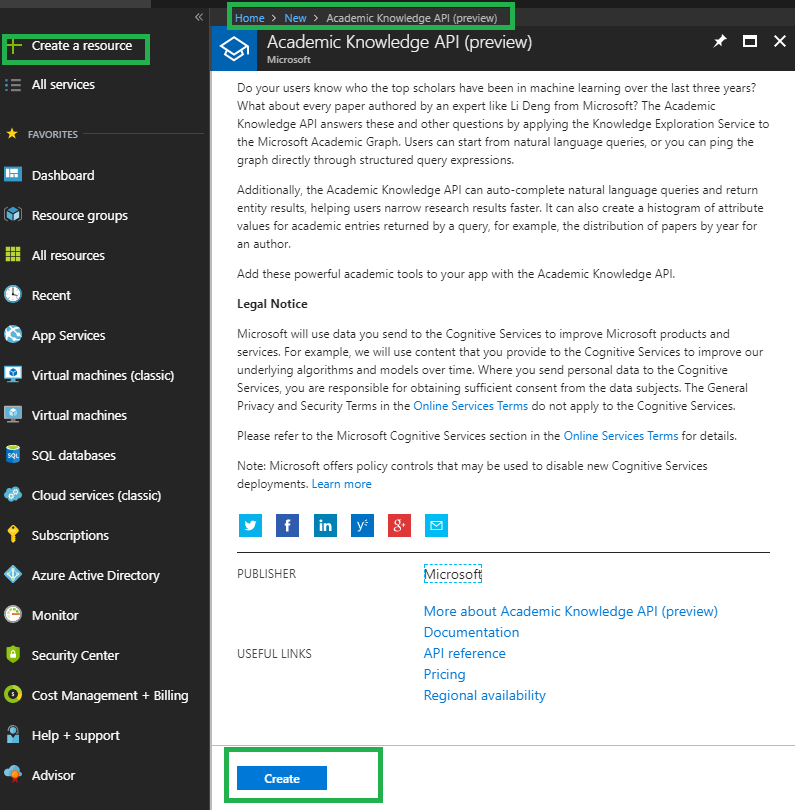The image size is (795, 810).
Task: Click the Virtual machines (classic) monitor icon
Action: point(13,374)
